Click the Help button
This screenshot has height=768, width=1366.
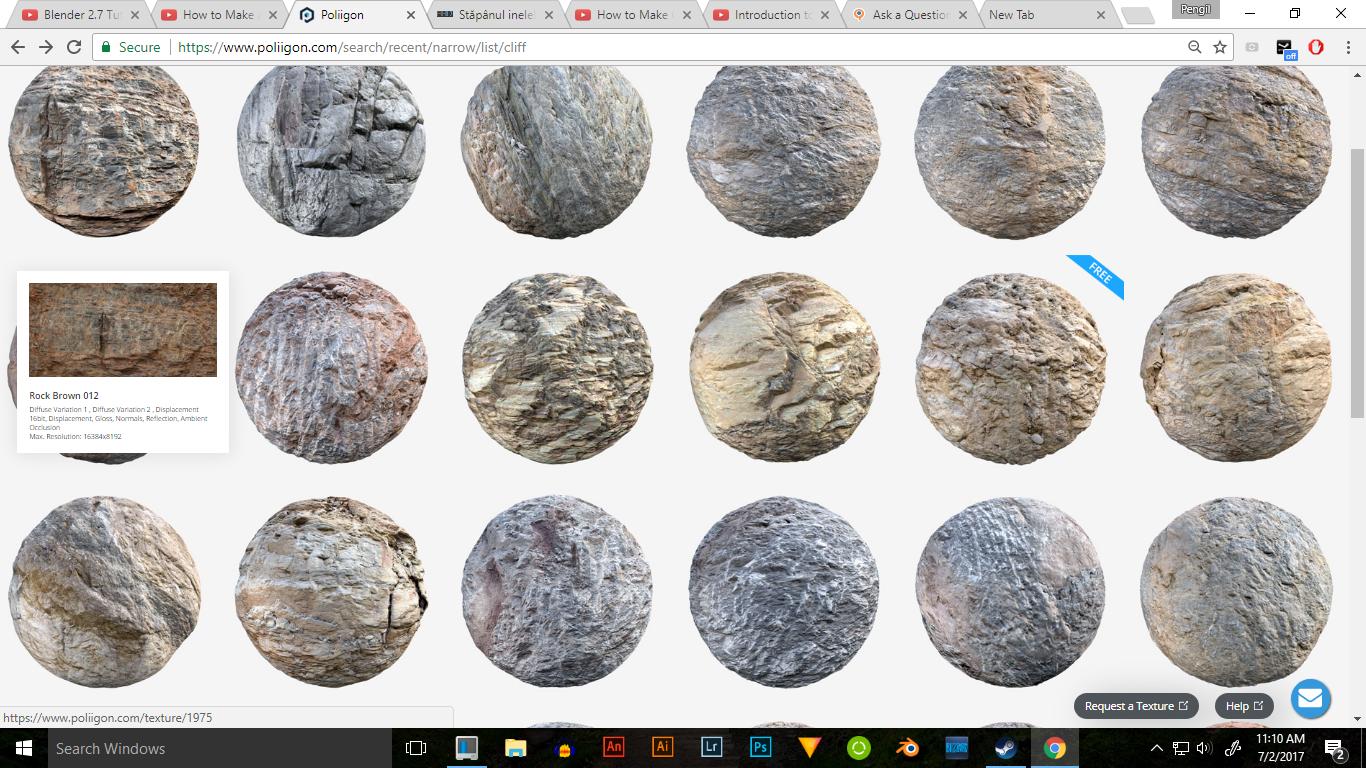tap(1244, 706)
